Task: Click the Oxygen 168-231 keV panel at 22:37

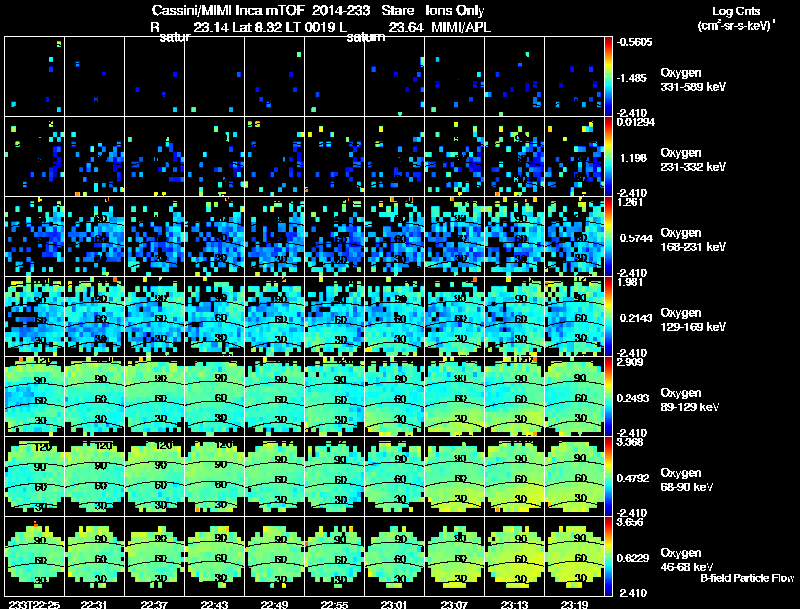Action: point(155,237)
